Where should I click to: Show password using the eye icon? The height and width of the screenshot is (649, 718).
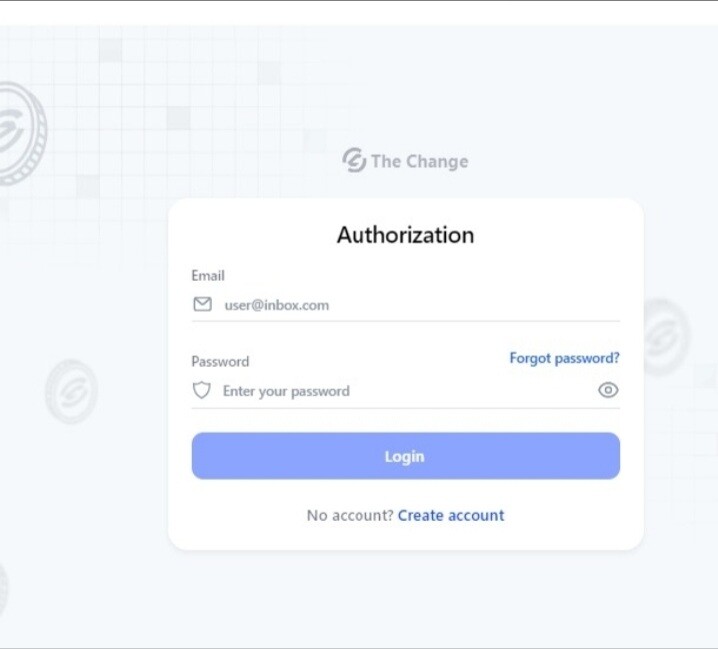(608, 390)
